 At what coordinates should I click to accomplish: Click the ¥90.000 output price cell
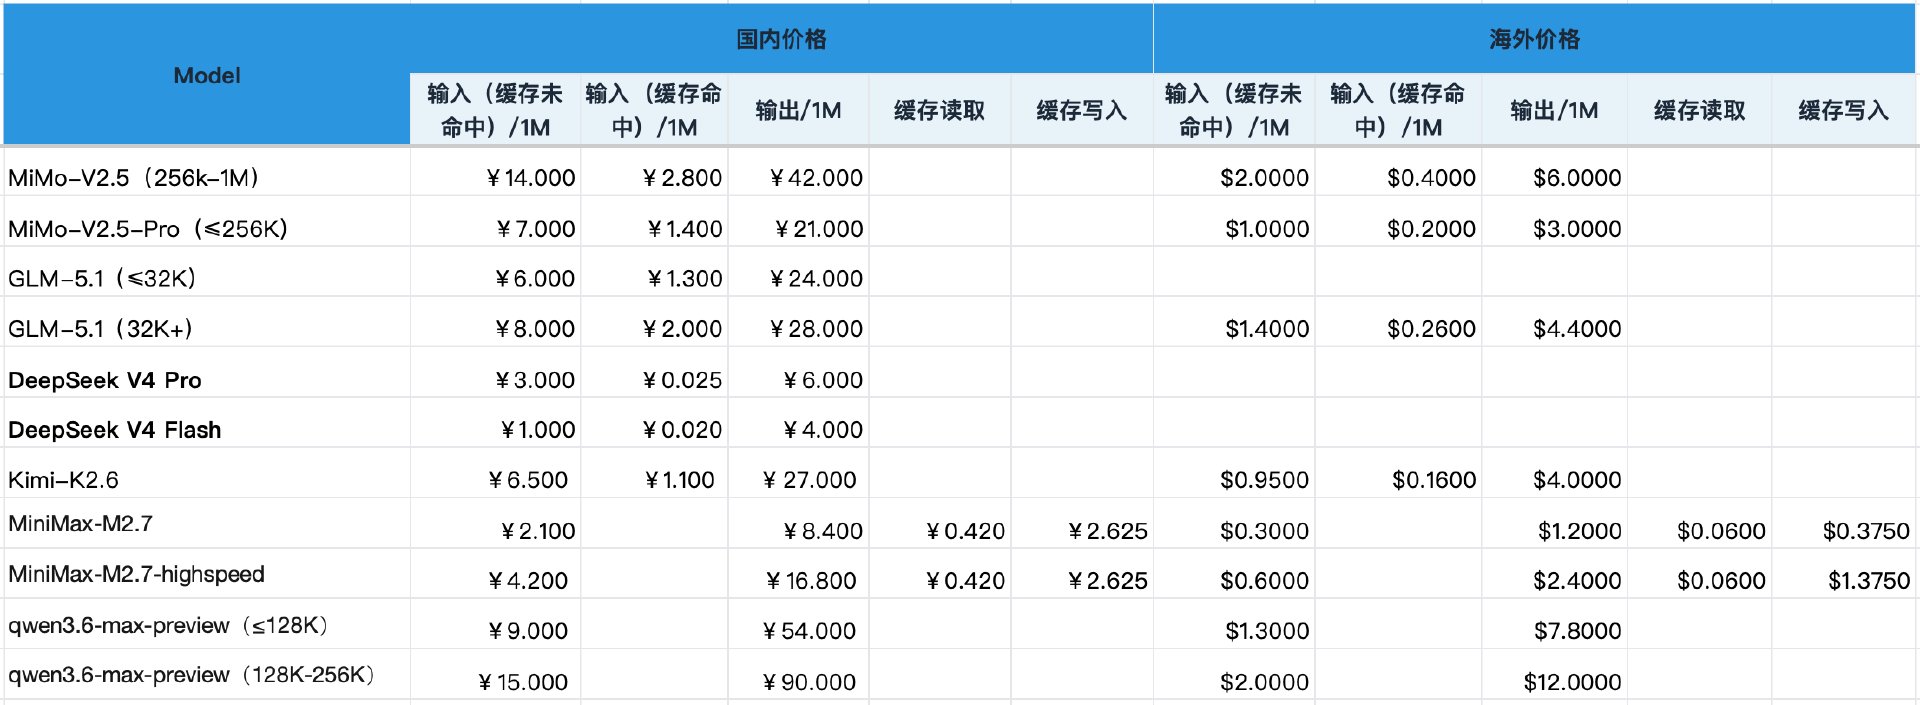(x=809, y=682)
